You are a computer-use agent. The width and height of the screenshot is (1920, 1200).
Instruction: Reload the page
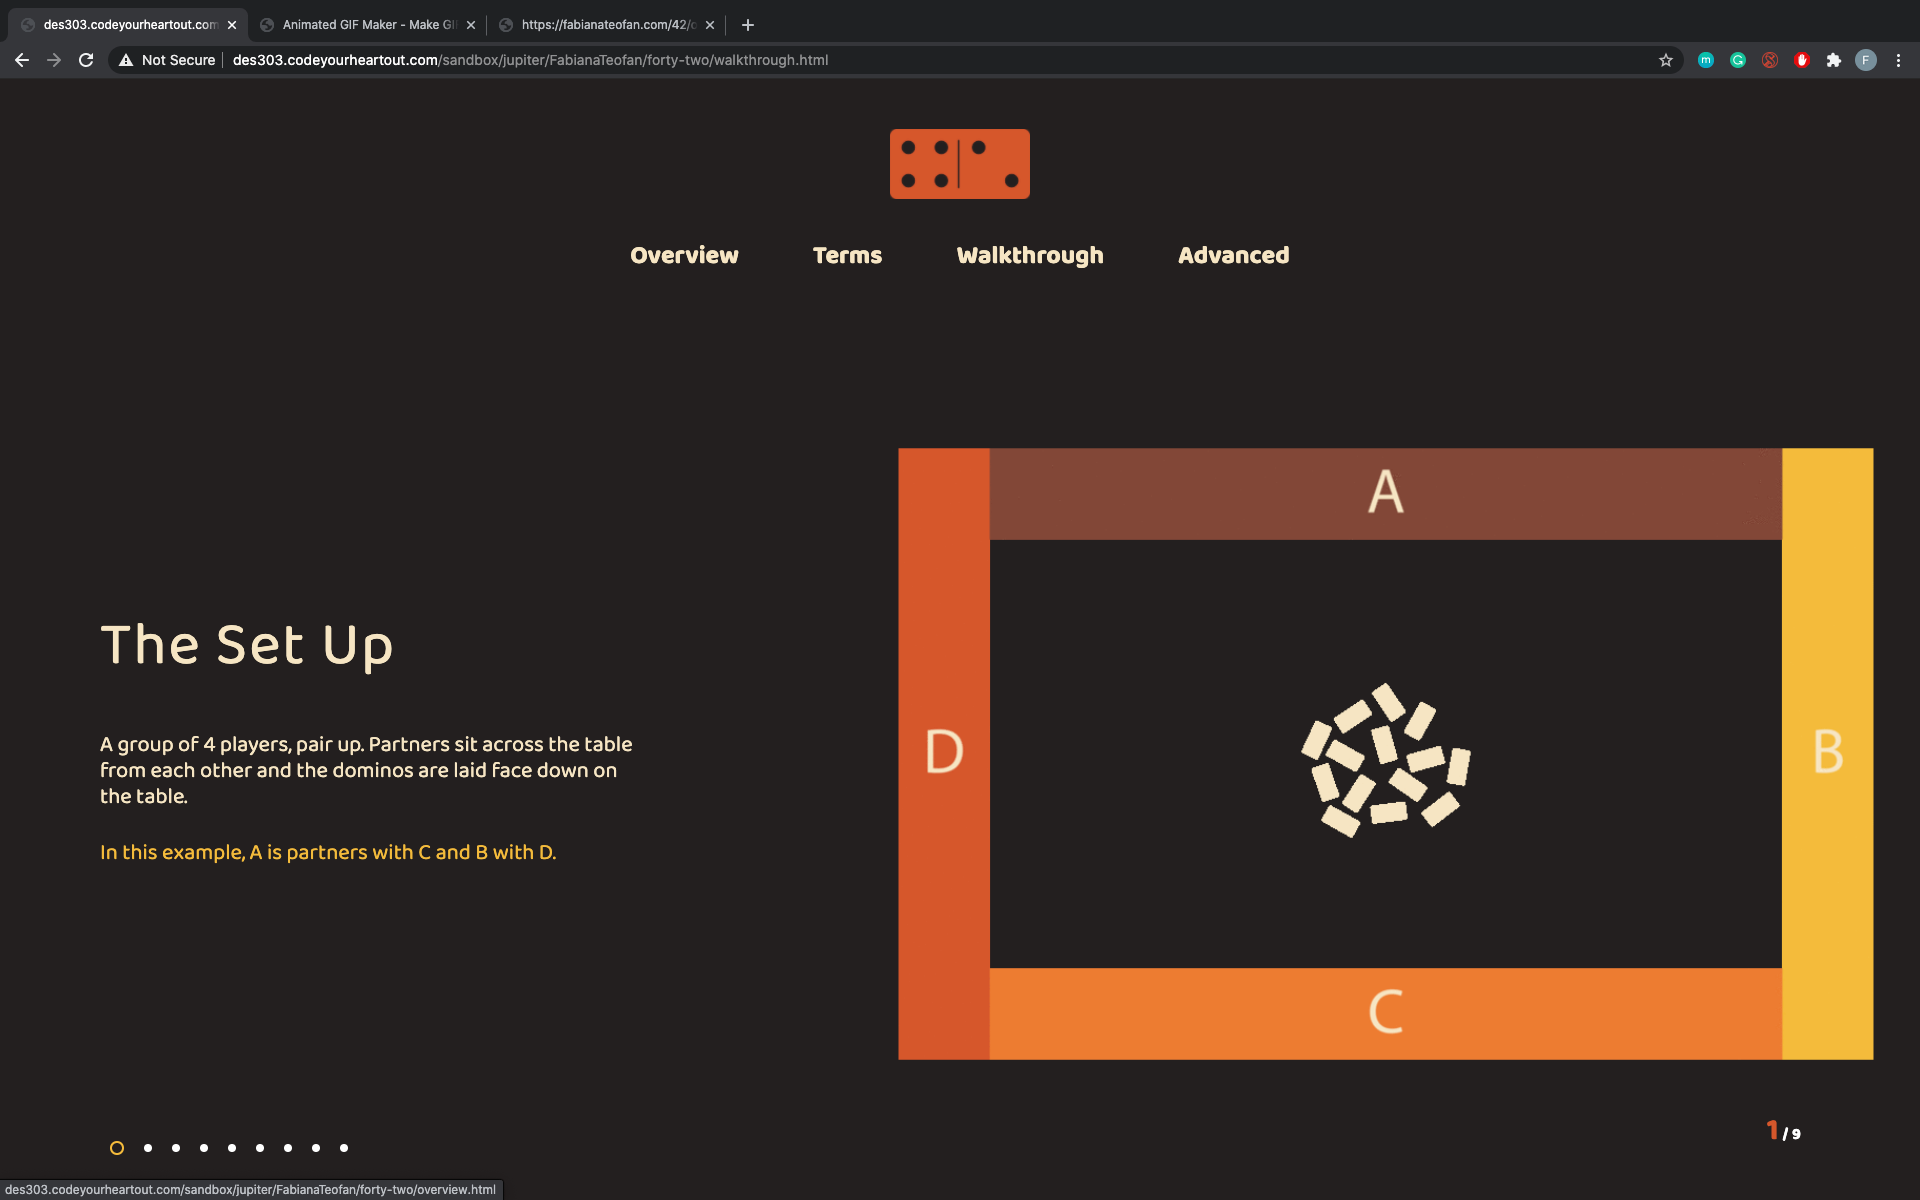point(86,60)
